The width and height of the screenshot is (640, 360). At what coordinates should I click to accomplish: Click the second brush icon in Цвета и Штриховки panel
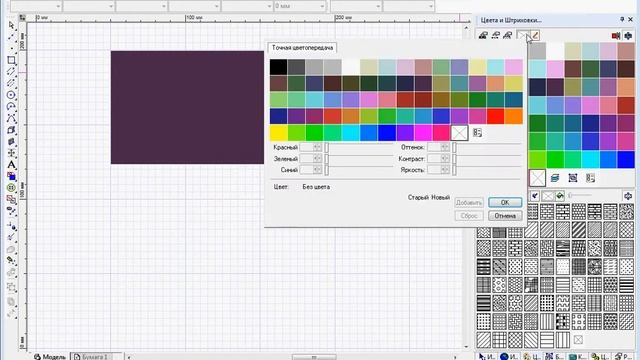pos(496,36)
